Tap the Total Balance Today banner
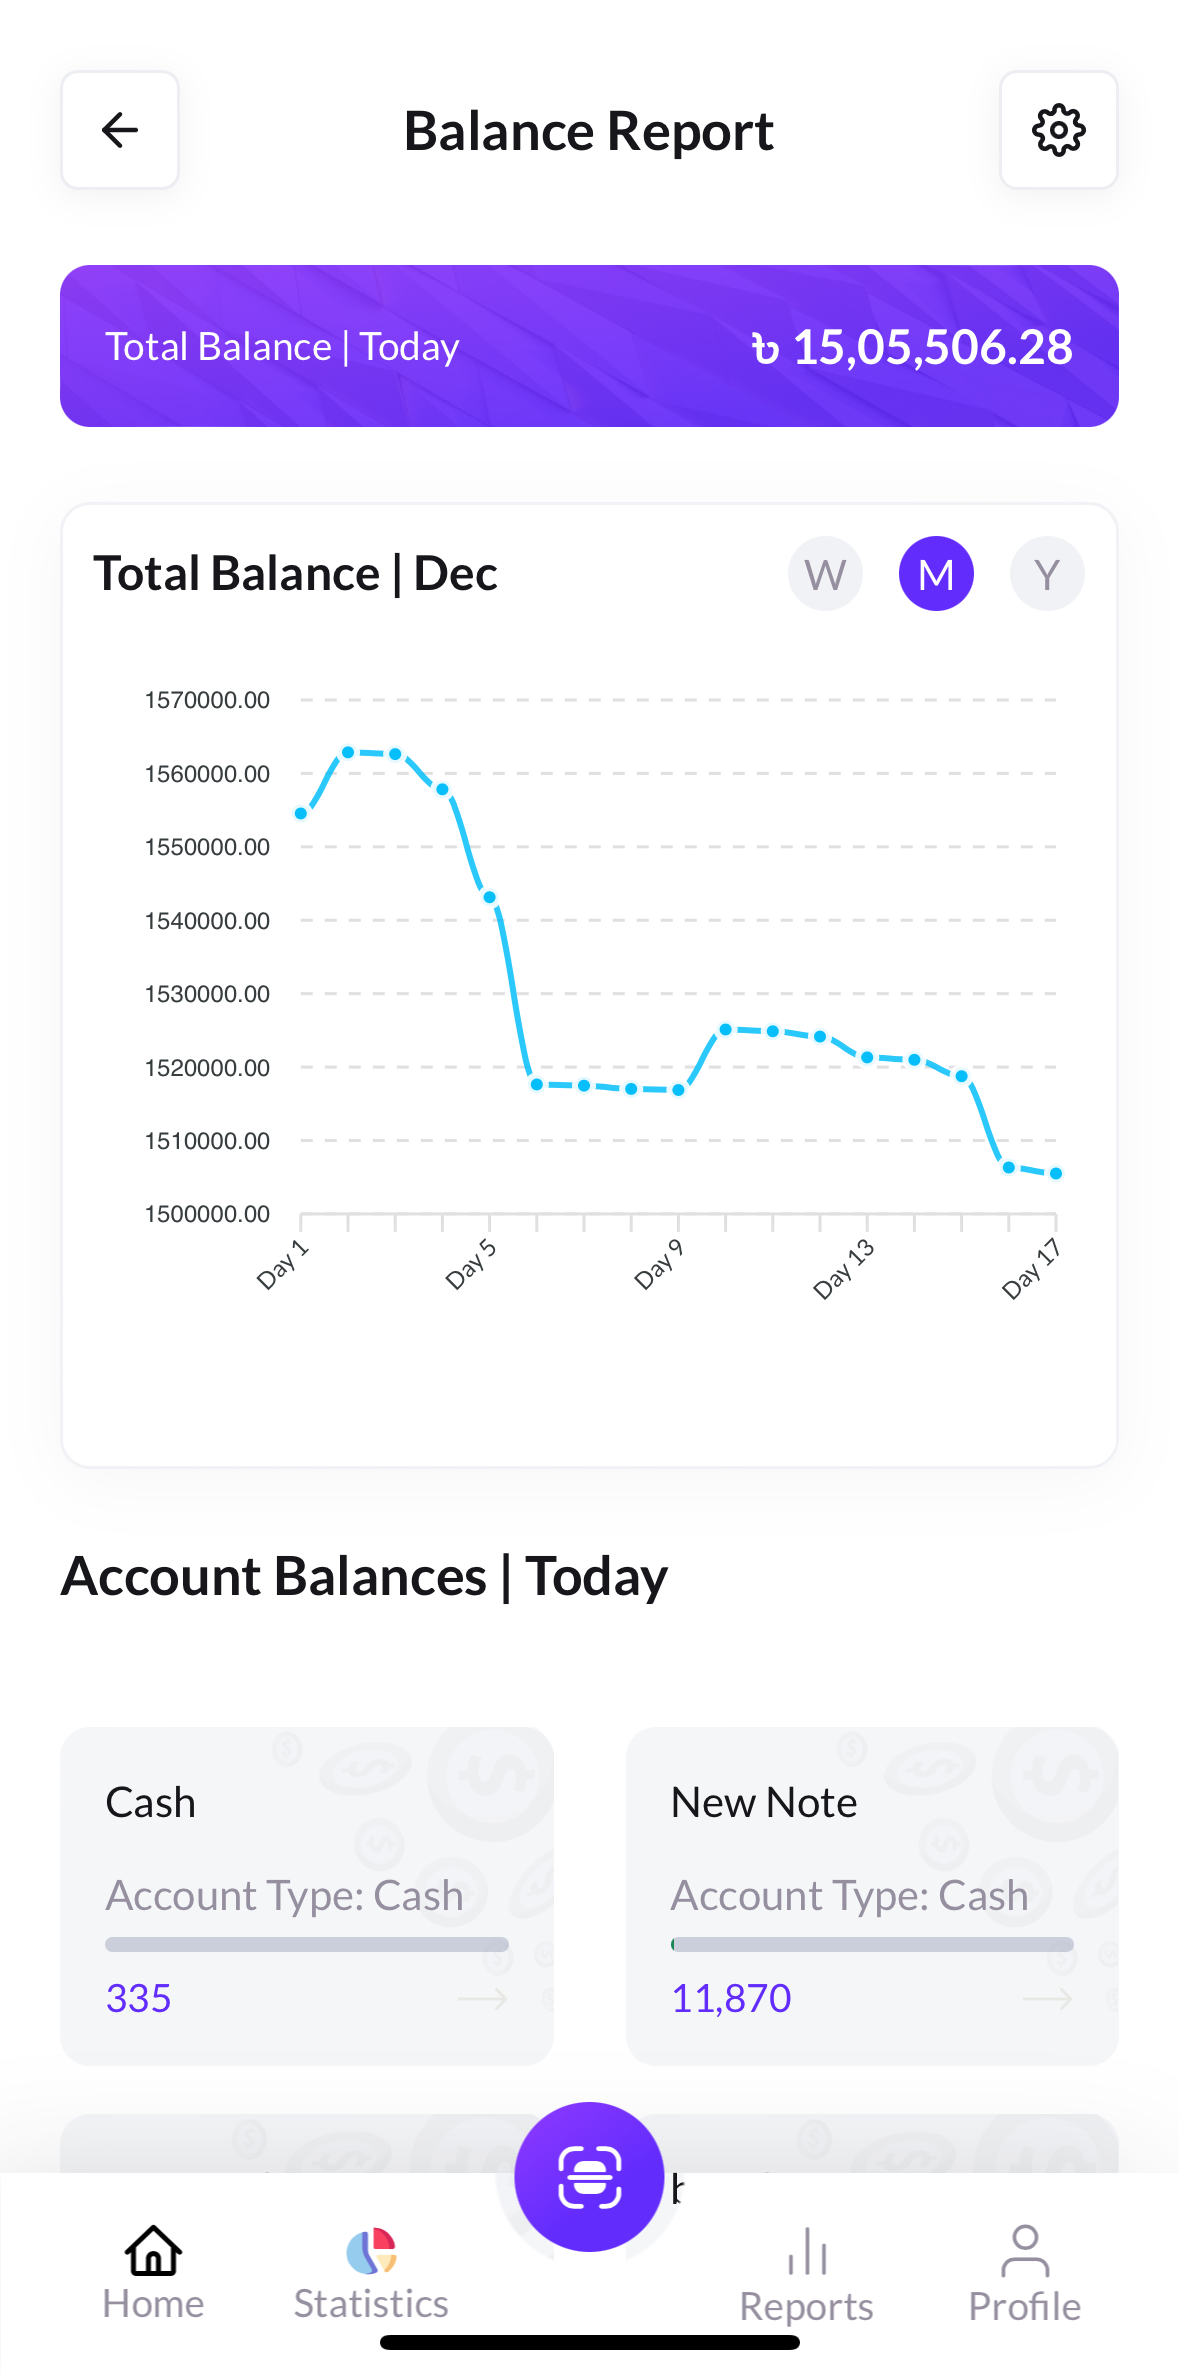 pyautogui.click(x=589, y=346)
